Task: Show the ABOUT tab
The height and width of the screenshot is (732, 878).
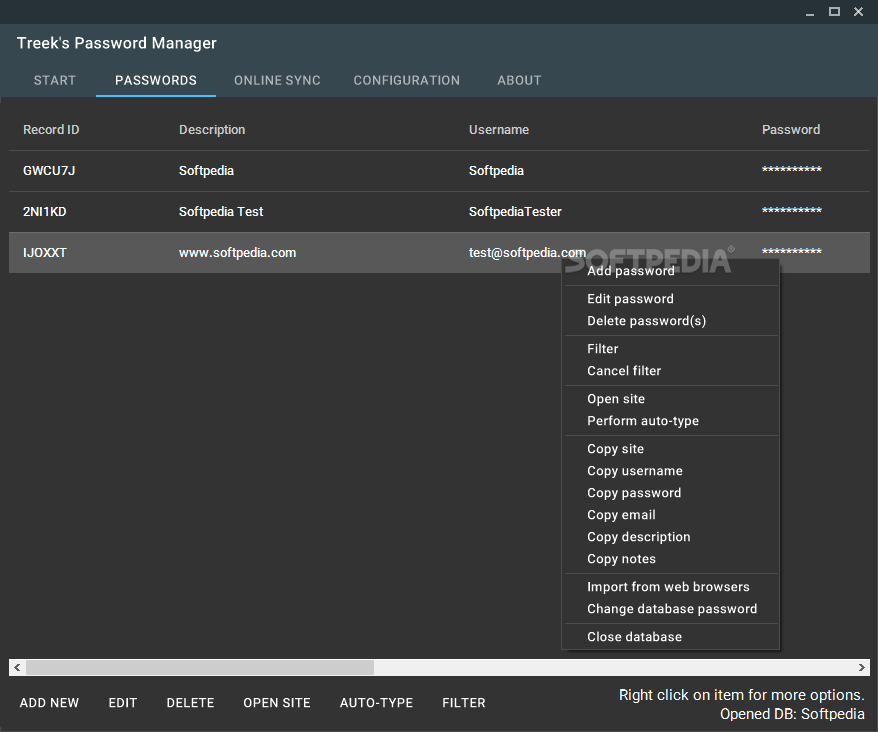Action: 519,80
